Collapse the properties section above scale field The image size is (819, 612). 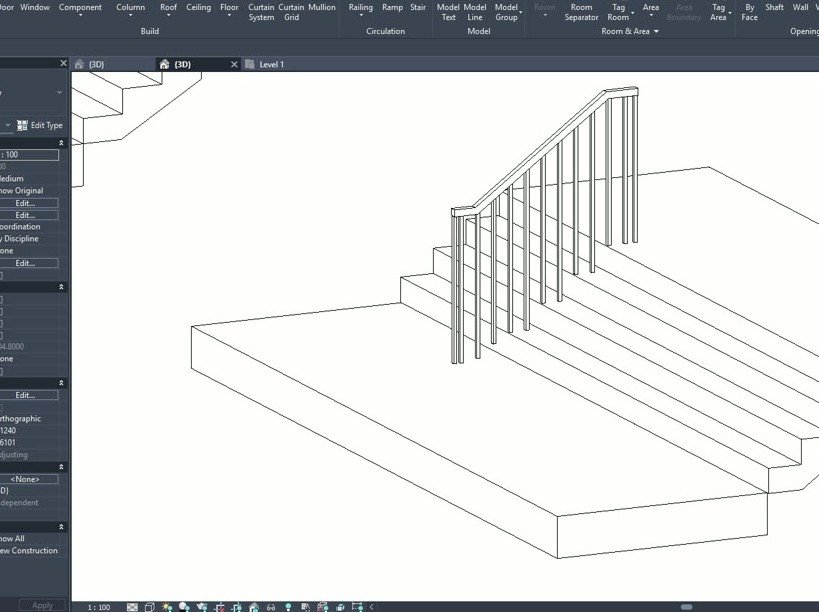[x=61, y=143]
